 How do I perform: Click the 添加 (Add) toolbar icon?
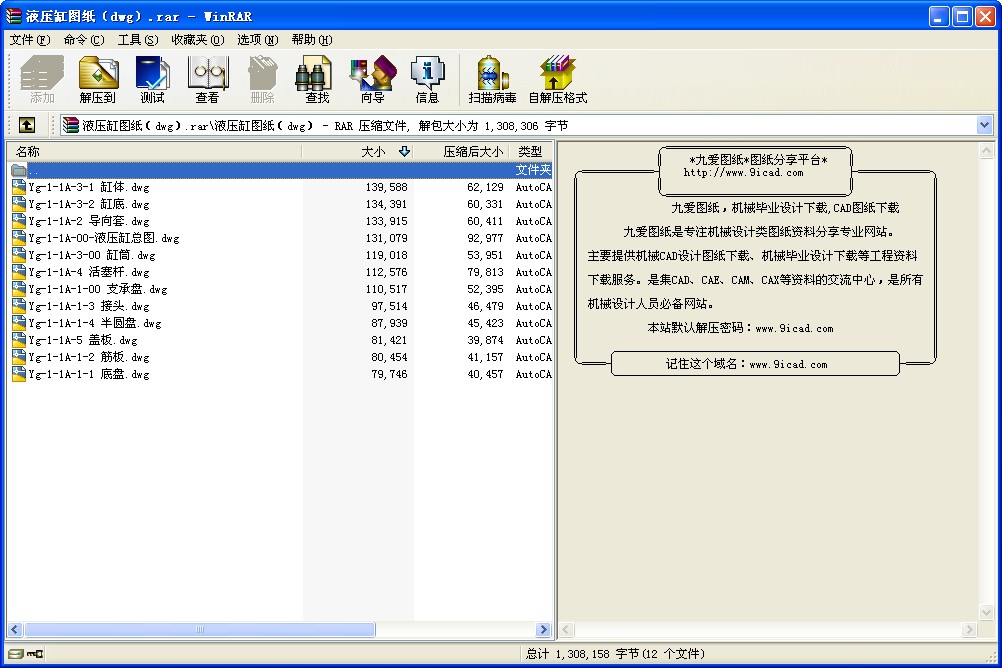tap(42, 79)
